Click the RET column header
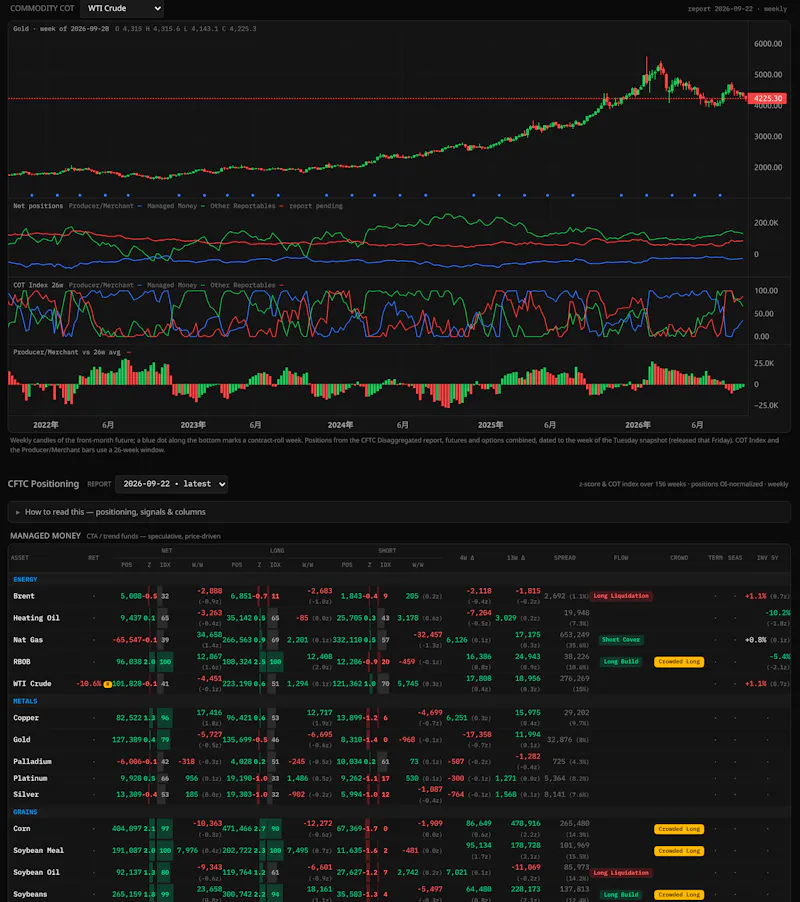 pyautogui.click(x=93, y=557)
